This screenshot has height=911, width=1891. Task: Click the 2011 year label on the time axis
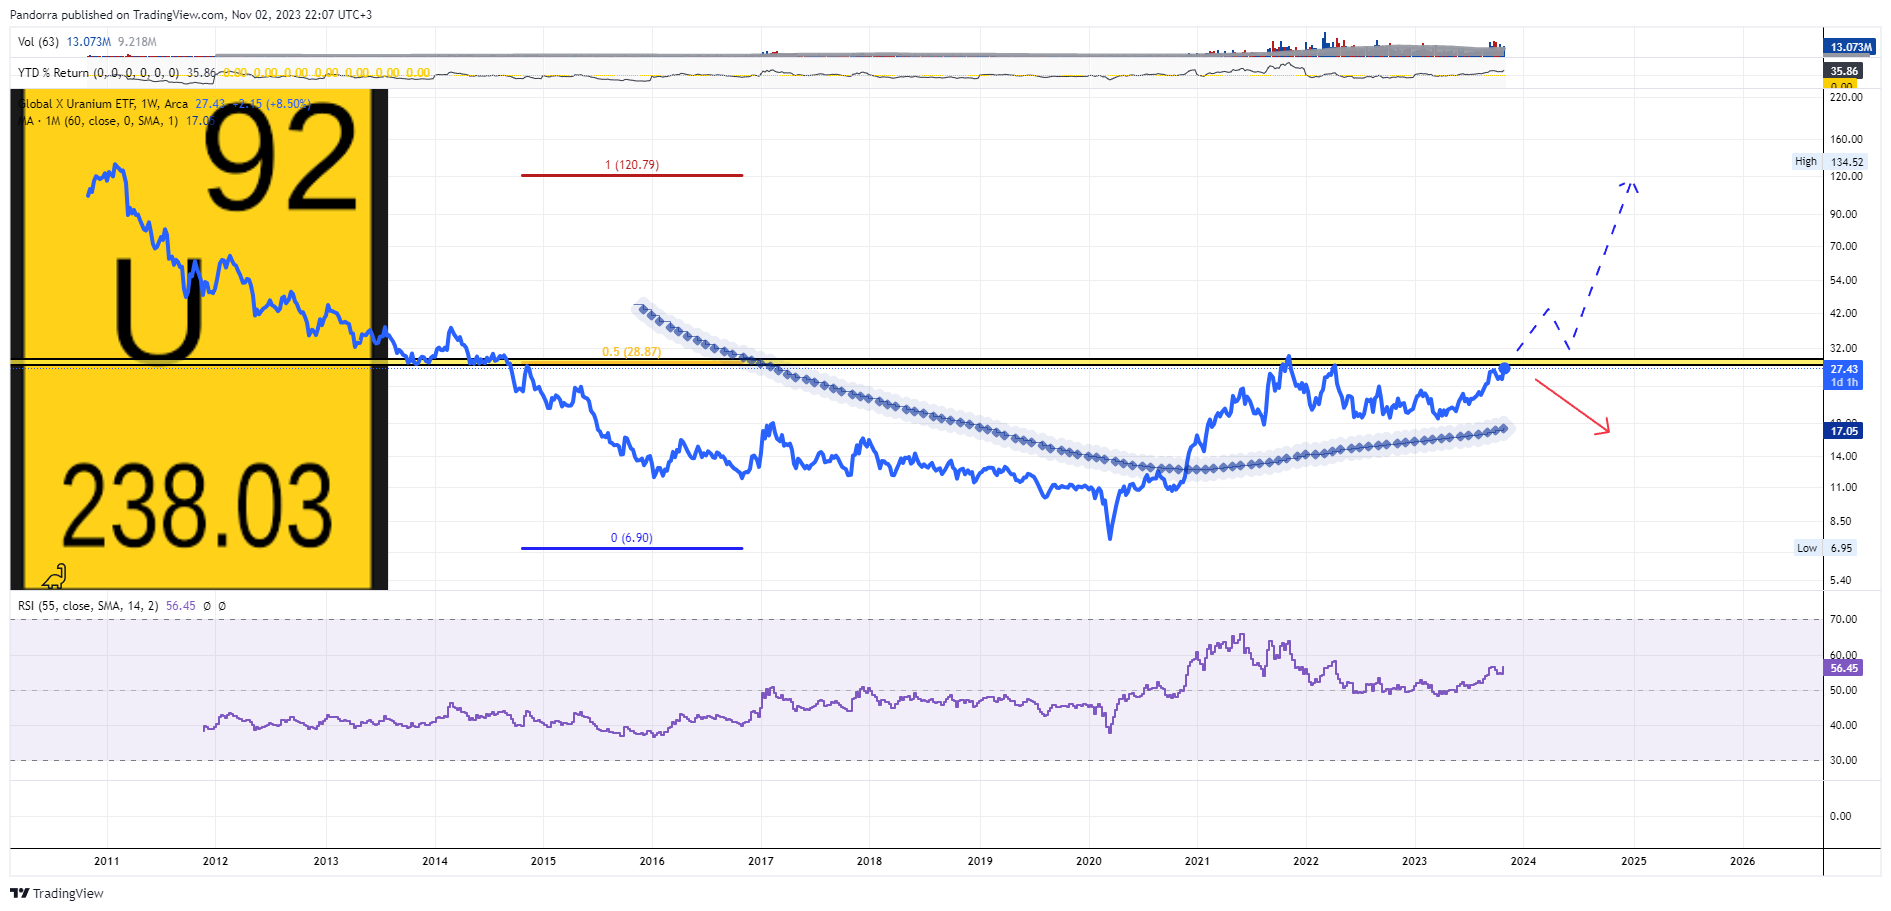(107, 862)
